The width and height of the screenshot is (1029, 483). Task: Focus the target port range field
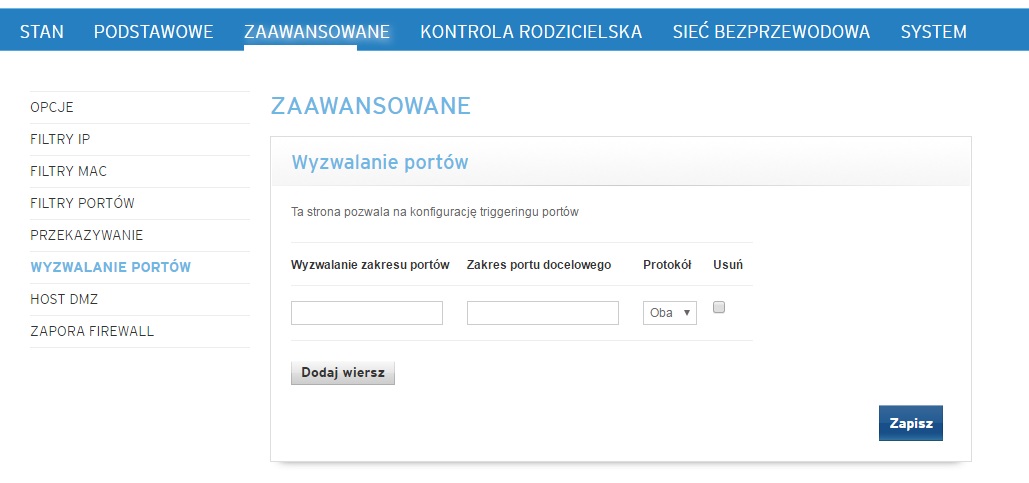(x=543, y=313)
